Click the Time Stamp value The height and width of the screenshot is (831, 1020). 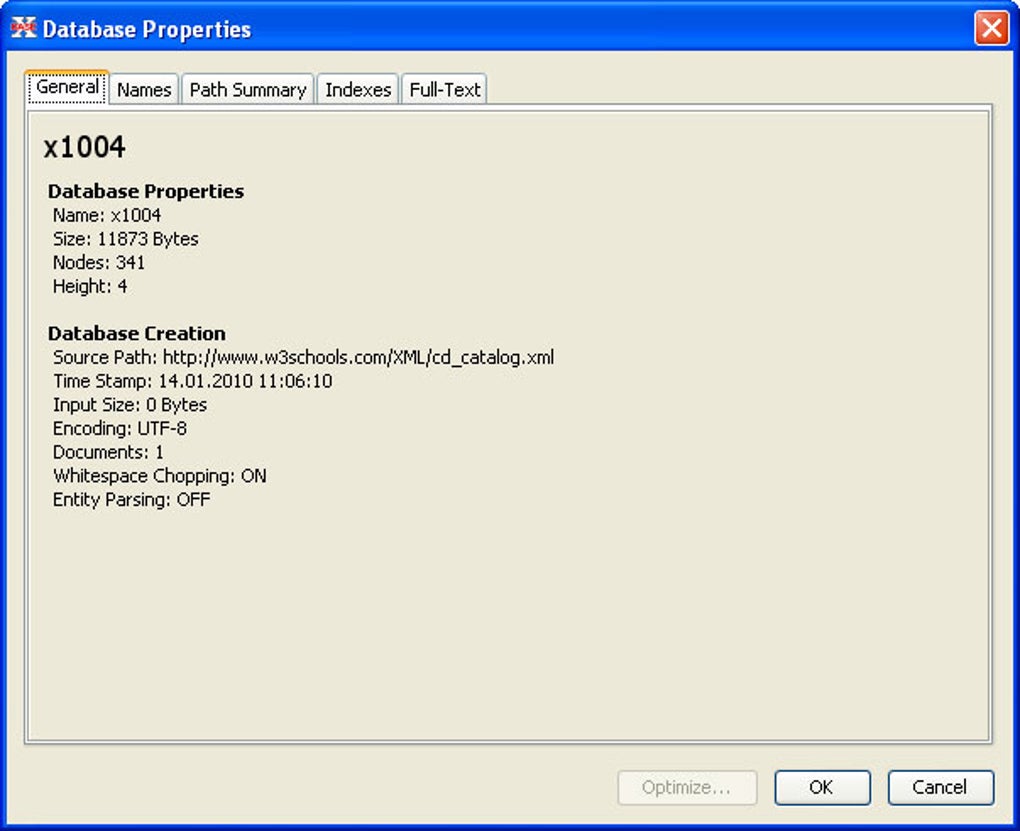pos(193,381)
